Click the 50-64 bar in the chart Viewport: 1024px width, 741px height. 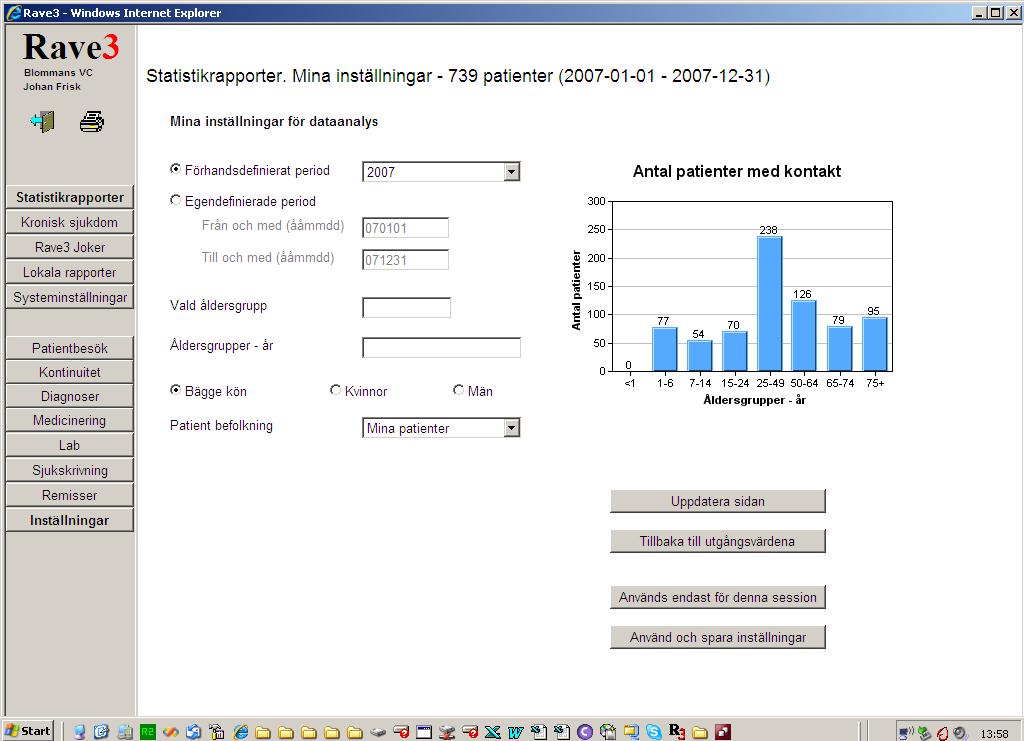[x=804, y=336]
